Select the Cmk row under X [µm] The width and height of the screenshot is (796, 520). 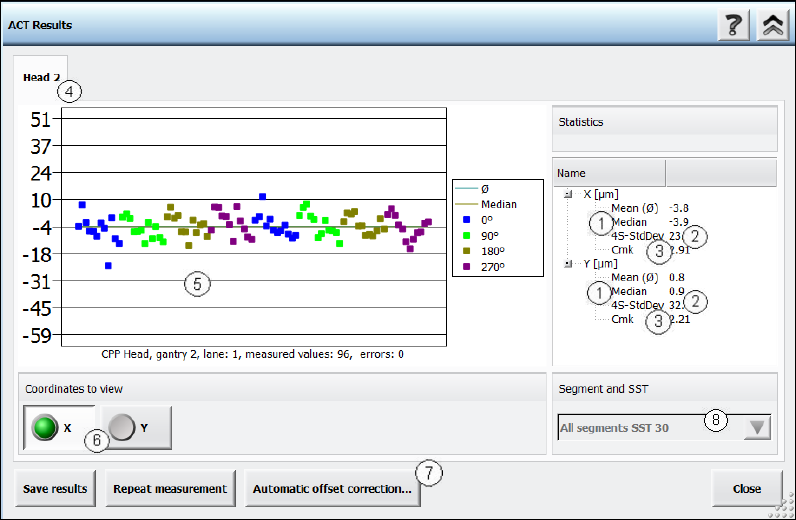click(623, 250)
